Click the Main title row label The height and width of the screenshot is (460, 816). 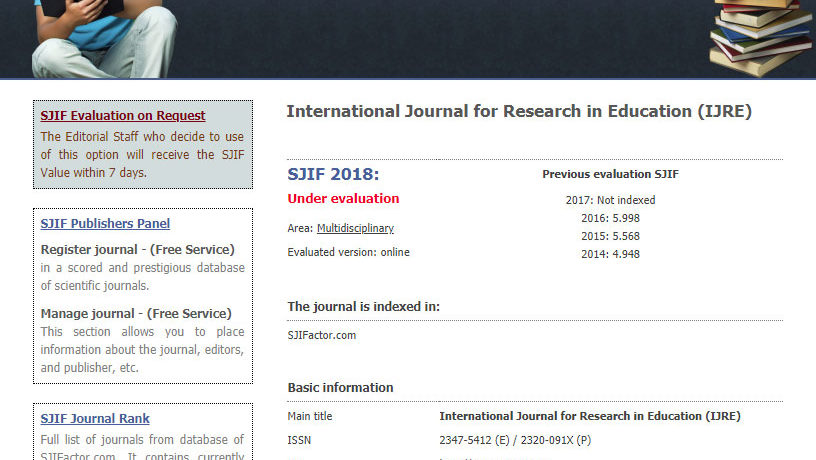point(310,416)
